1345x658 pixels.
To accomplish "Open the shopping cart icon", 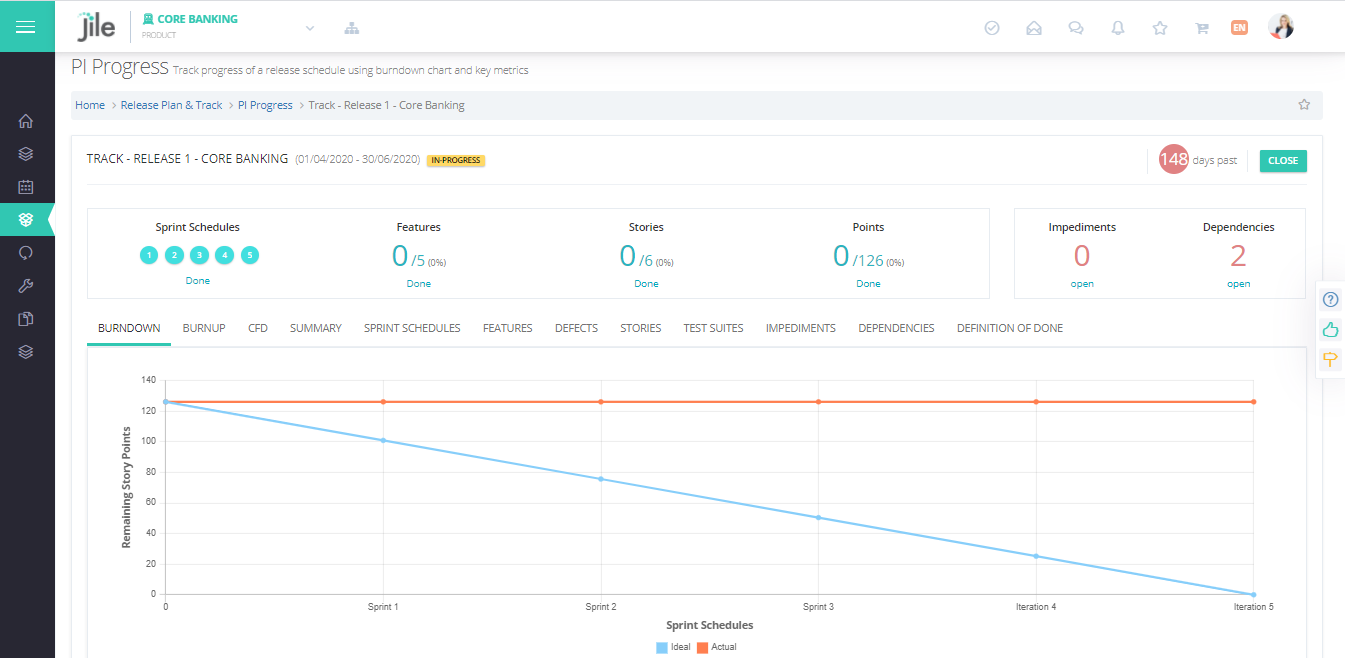I will [1202, 28].
